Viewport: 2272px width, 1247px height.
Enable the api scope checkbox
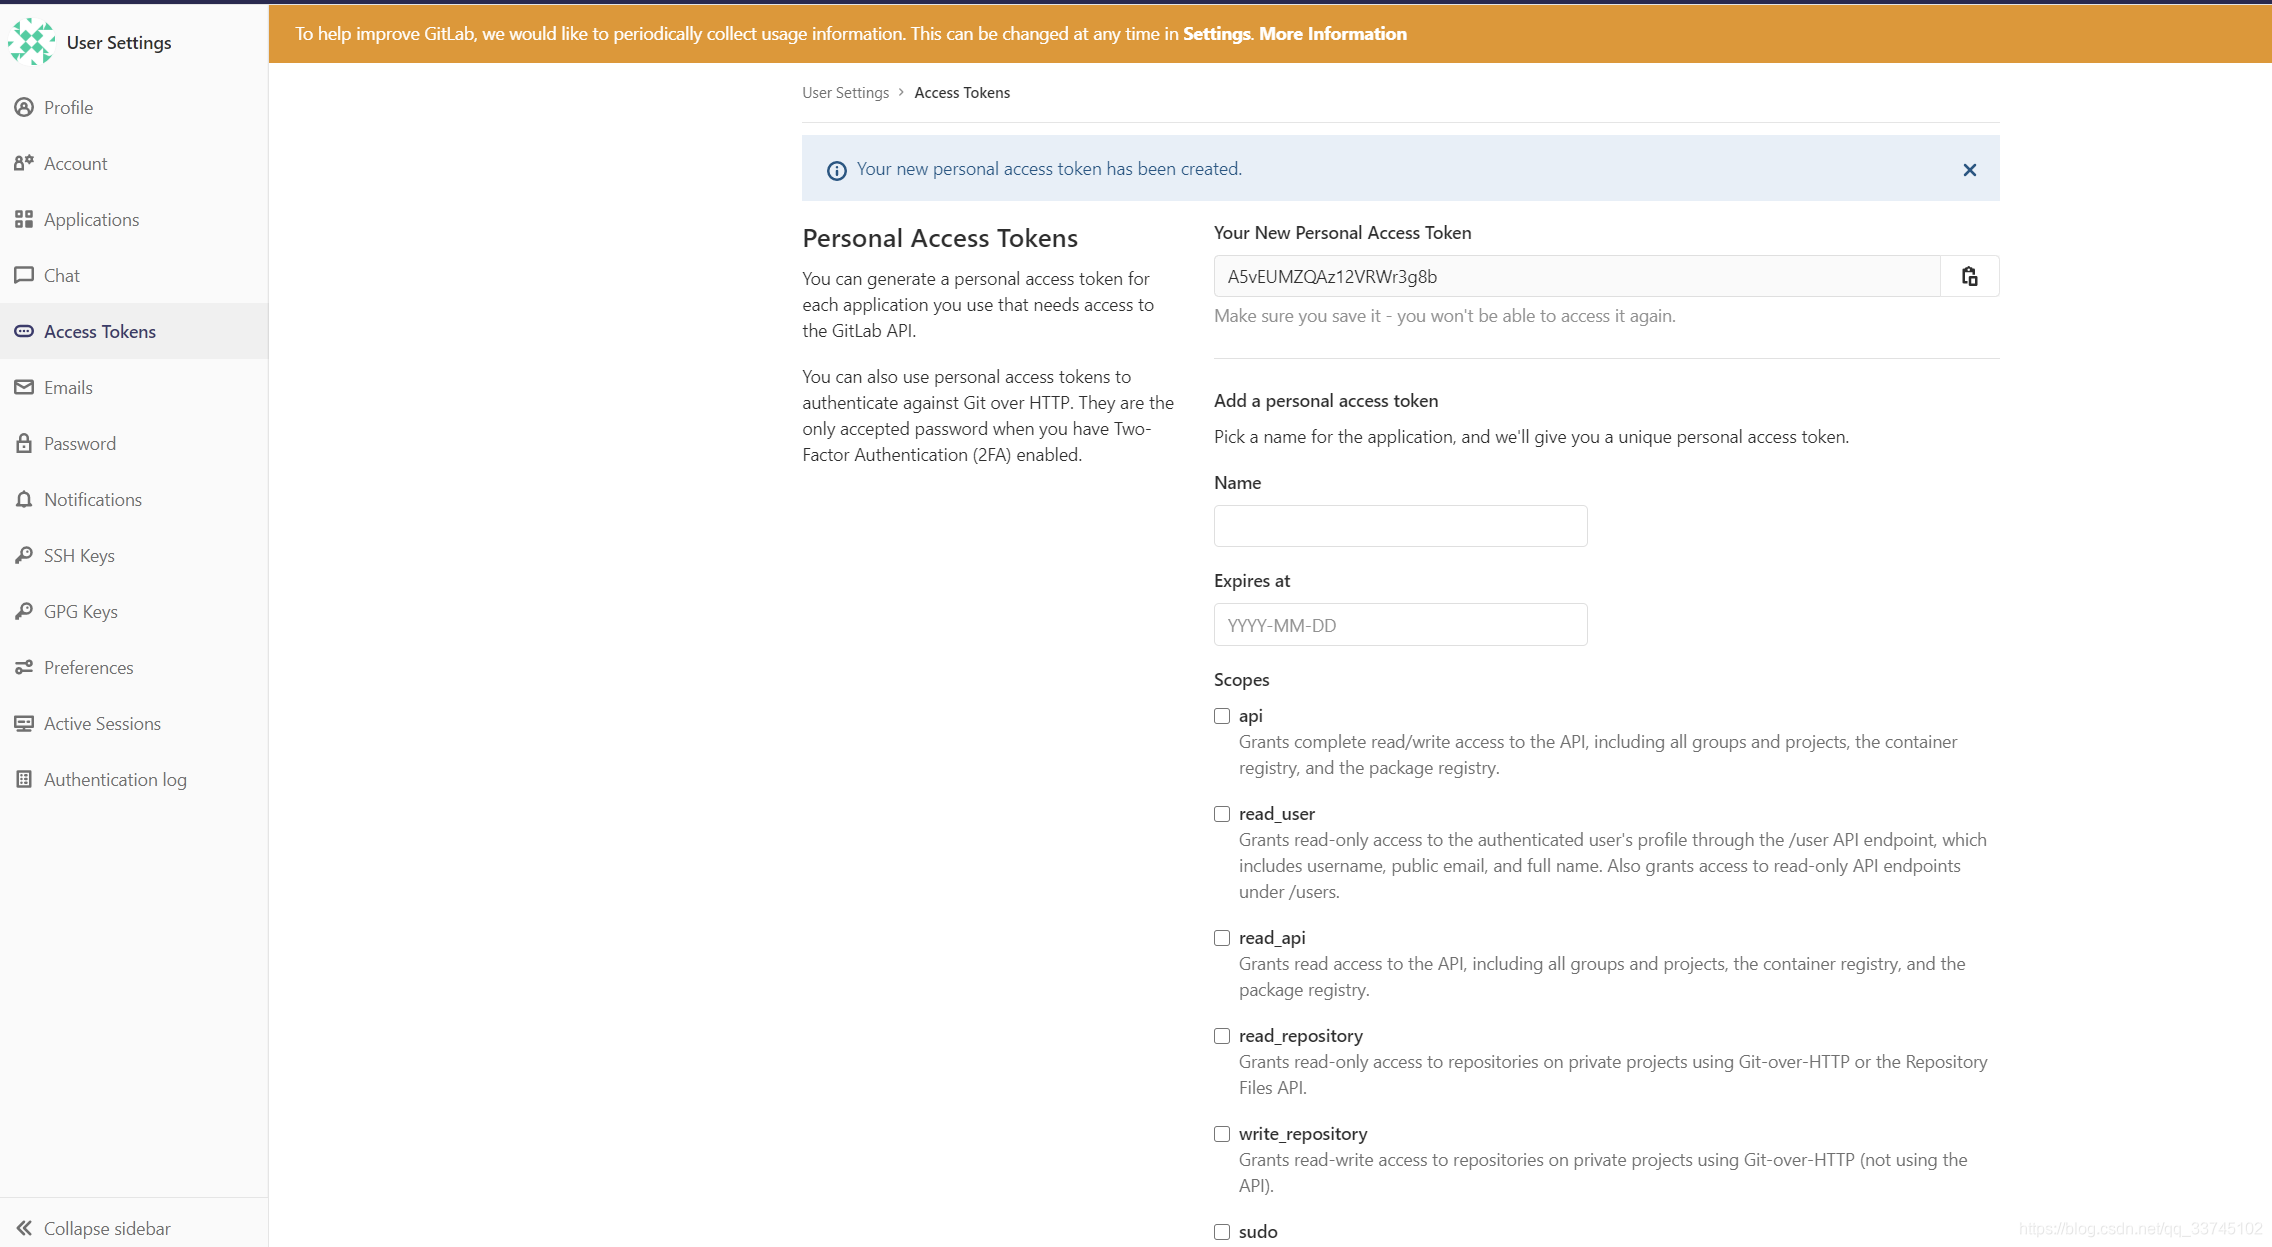1222,716
